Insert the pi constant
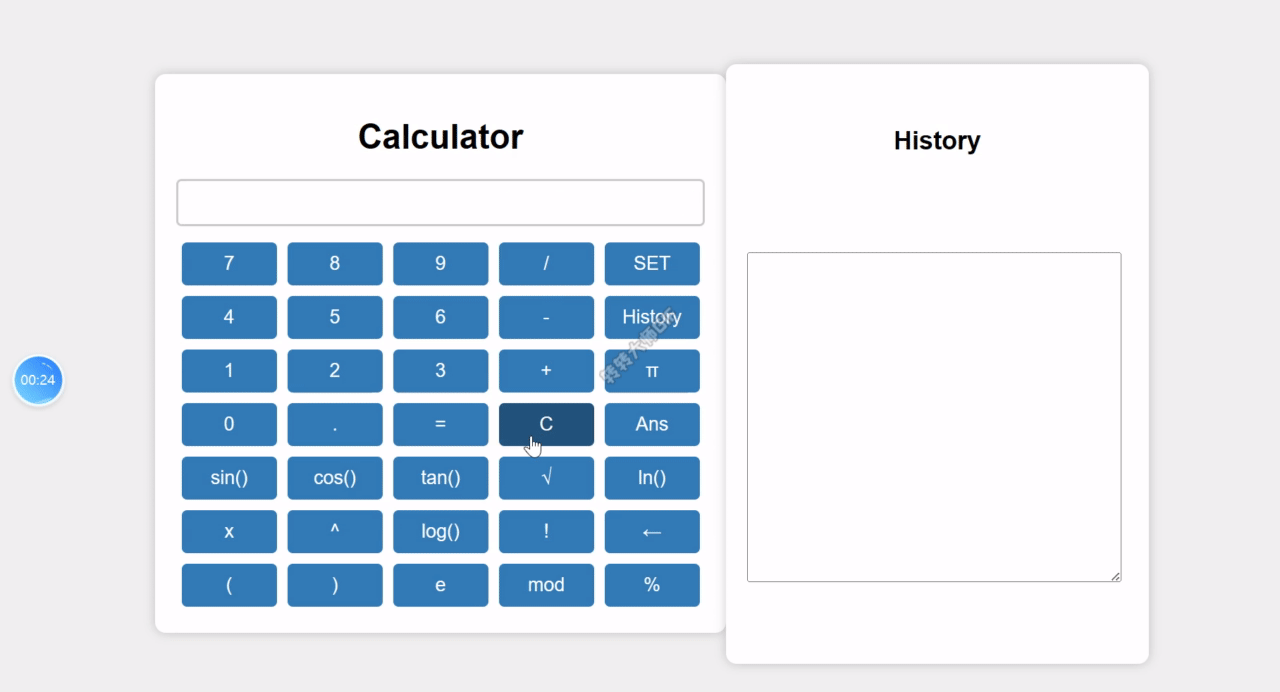 tap(652, 371)
